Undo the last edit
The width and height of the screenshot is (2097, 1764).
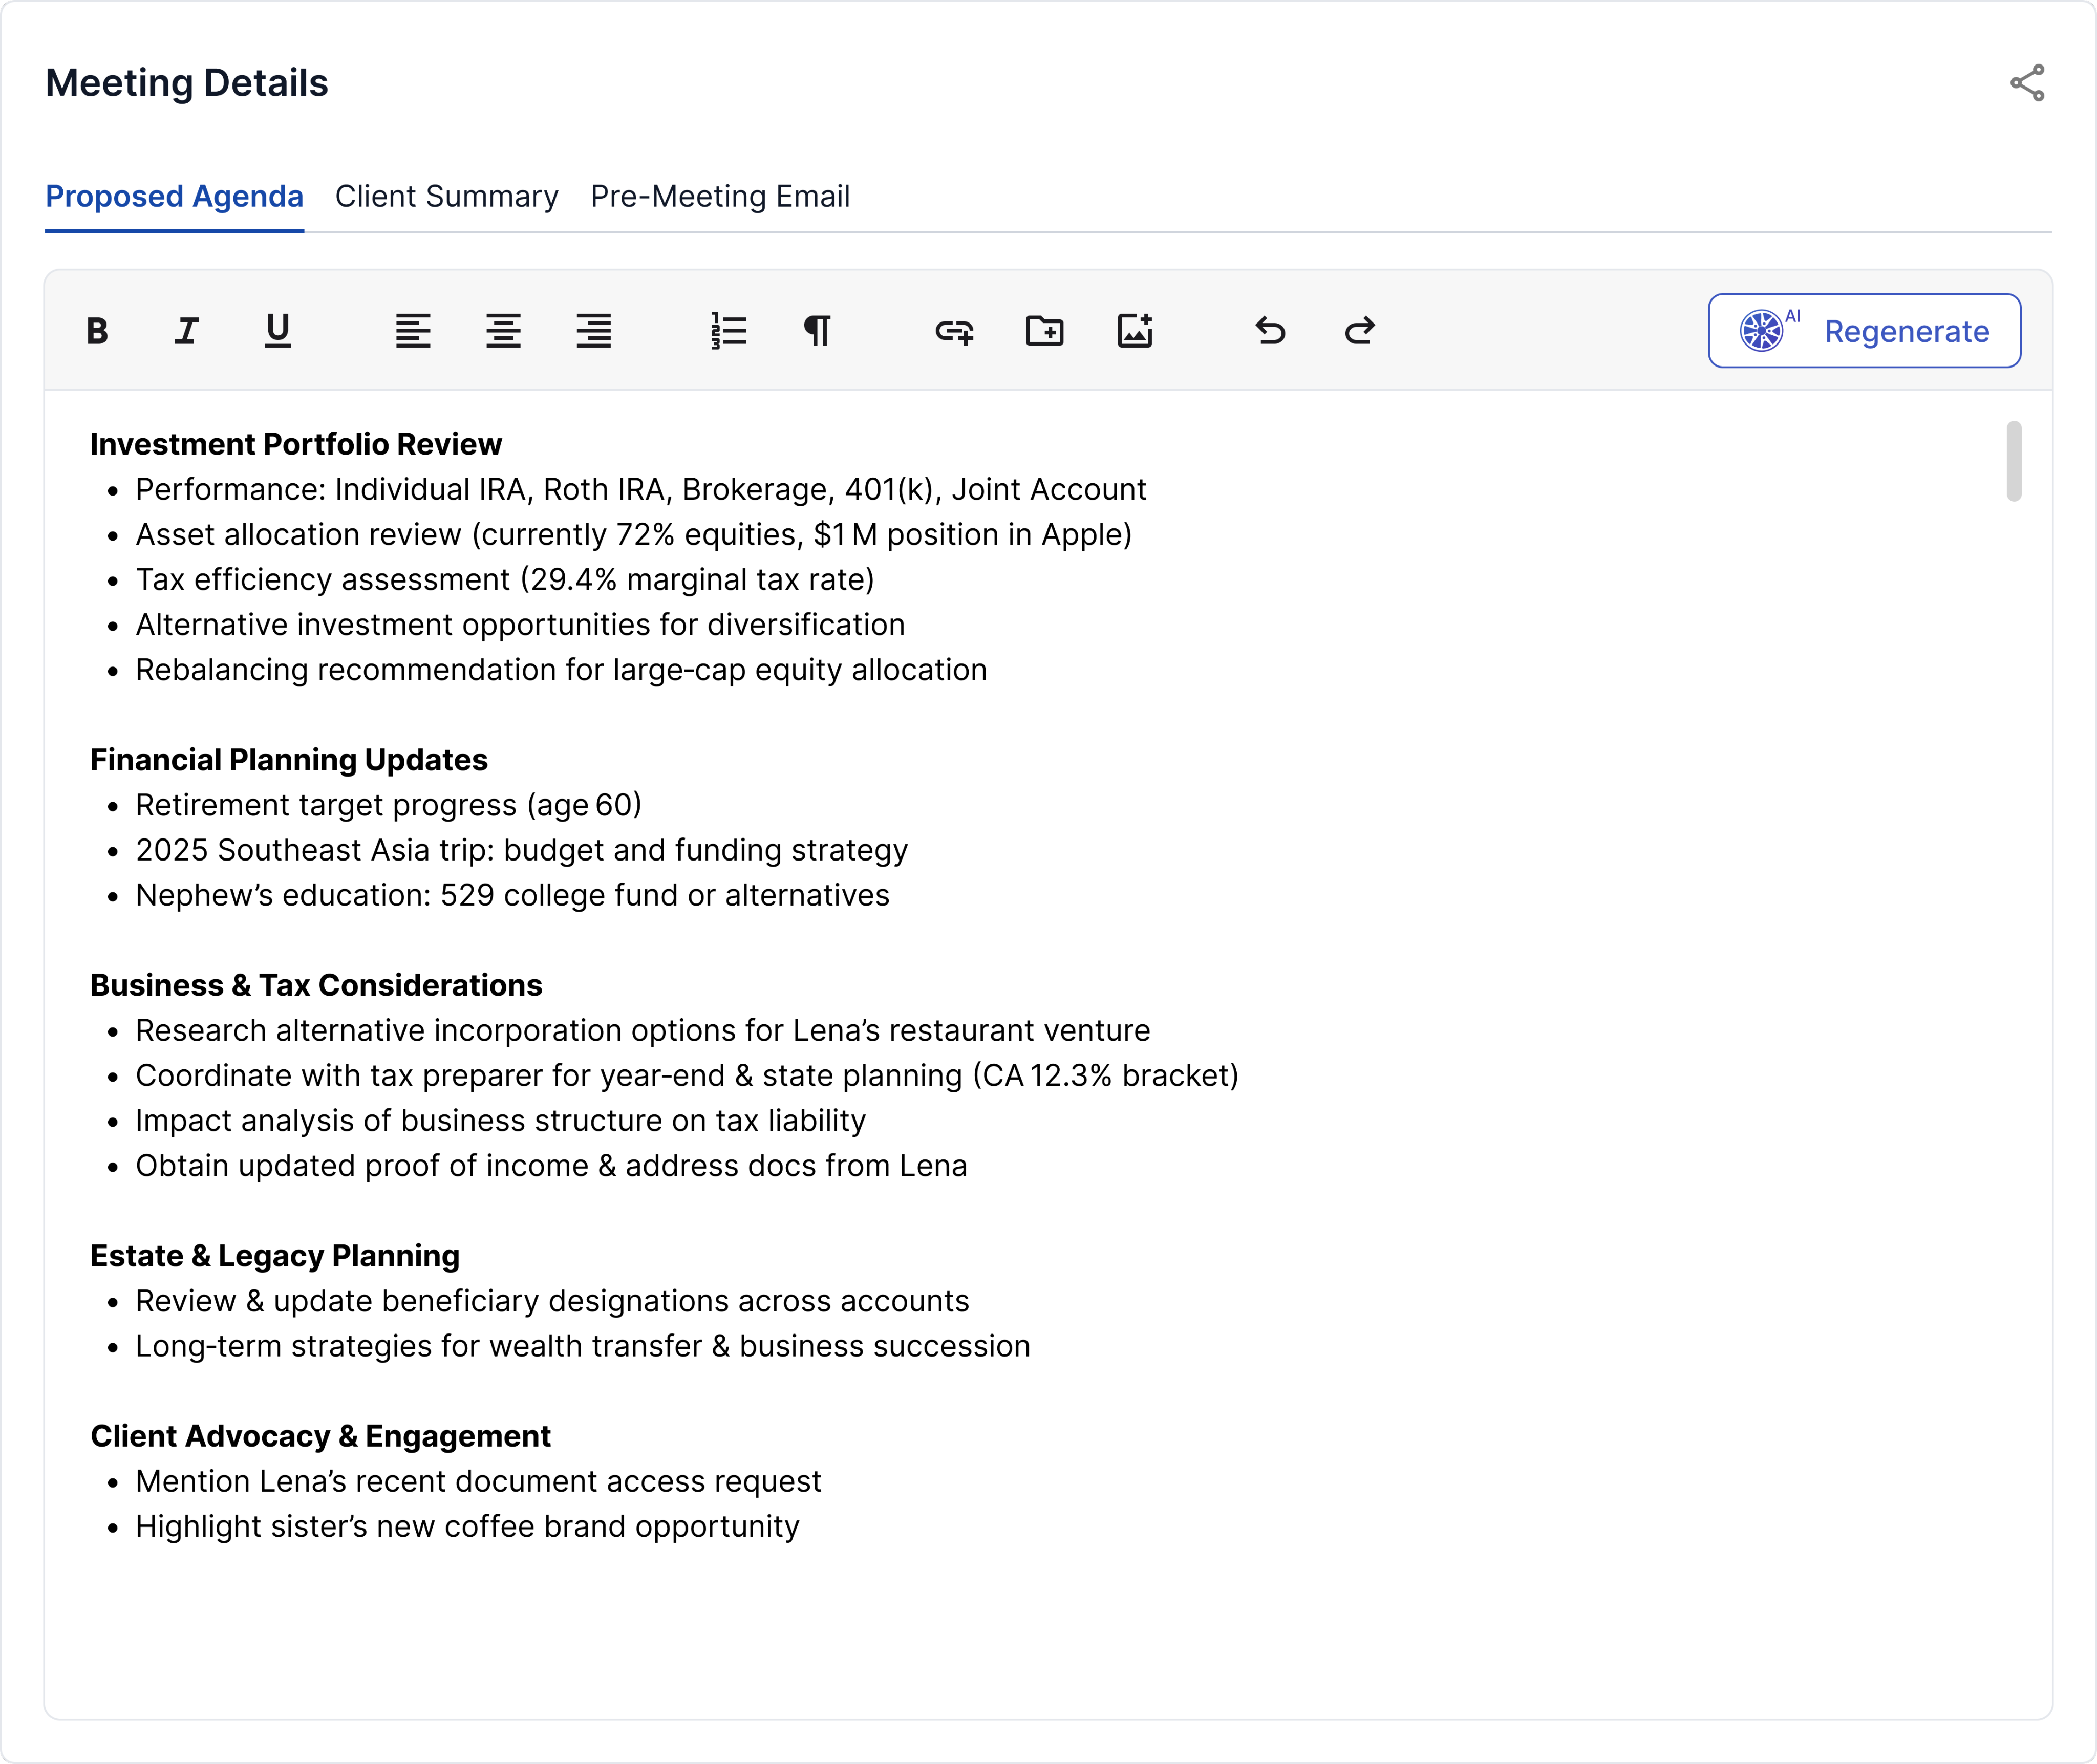1270,331
